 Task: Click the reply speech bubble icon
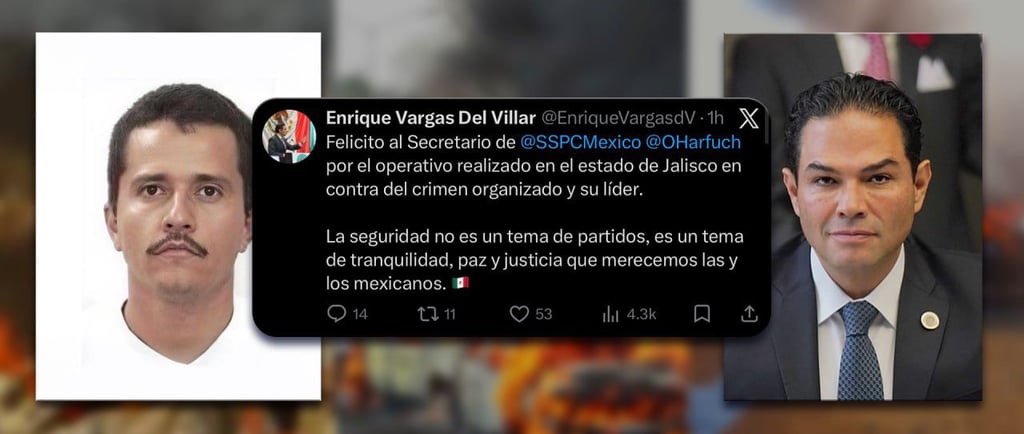click(x=336, y=314)
